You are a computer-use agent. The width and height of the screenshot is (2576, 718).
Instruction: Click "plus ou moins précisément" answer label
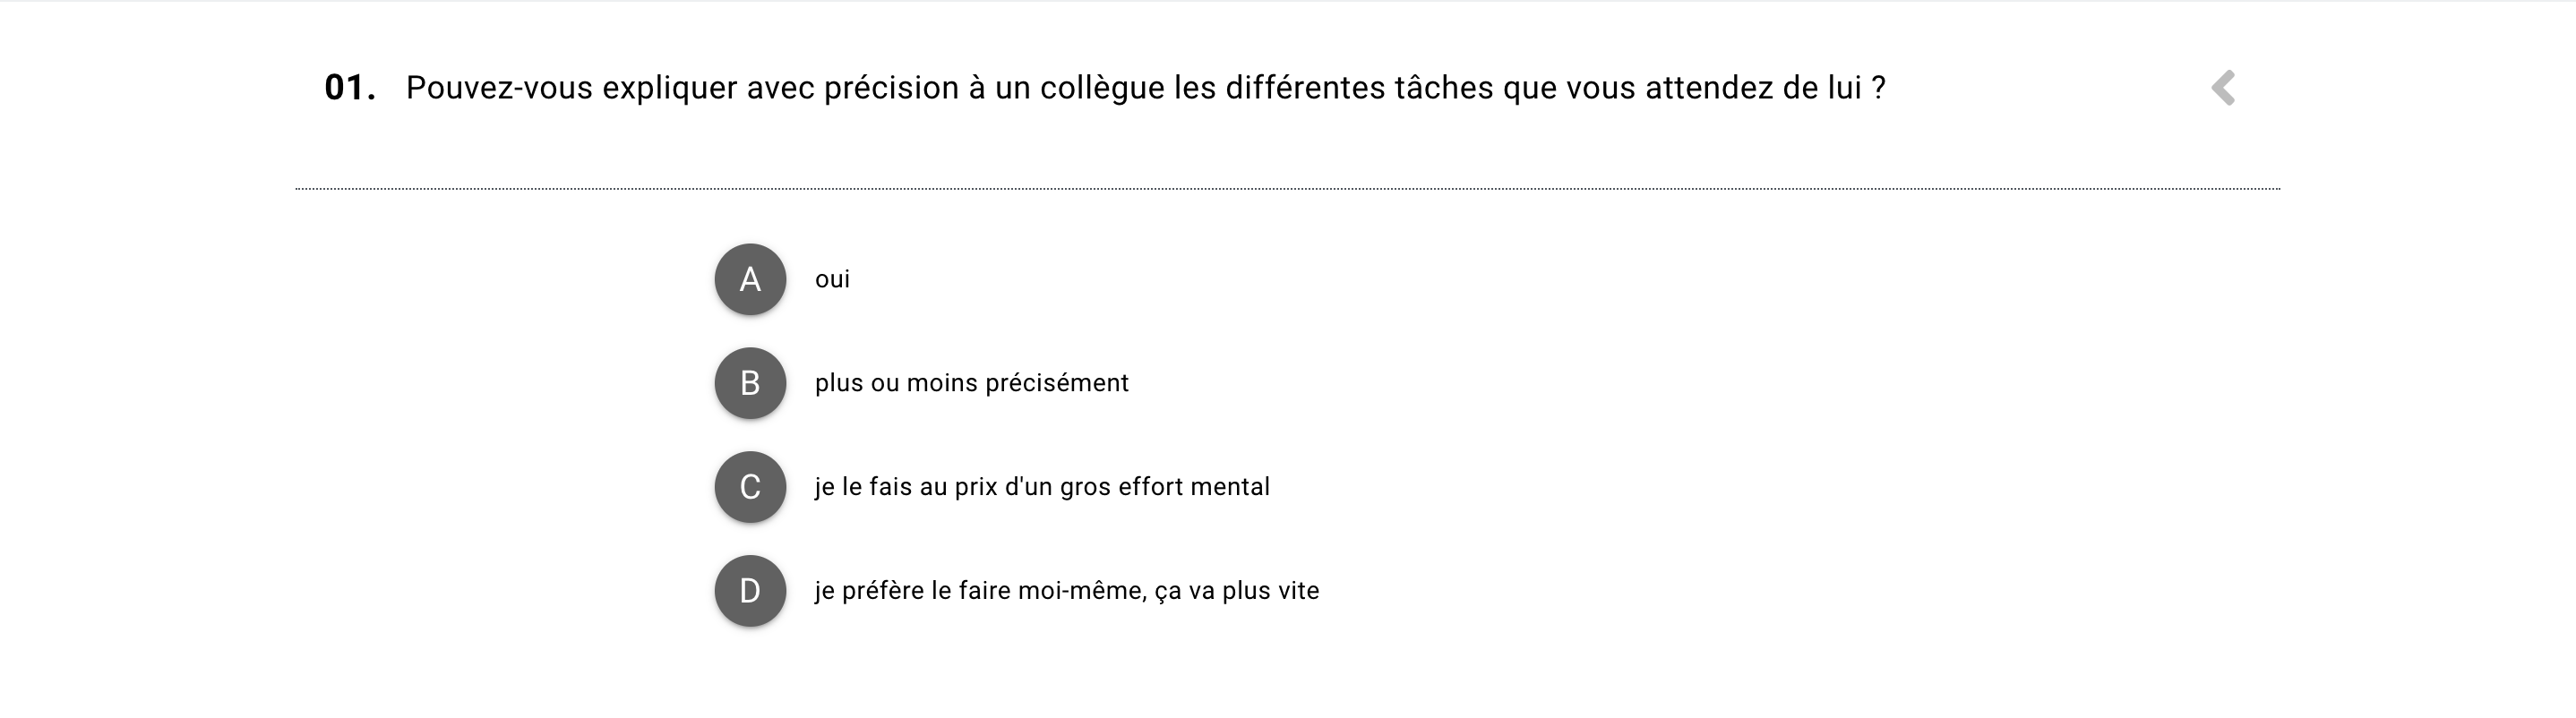coord(971,383)
